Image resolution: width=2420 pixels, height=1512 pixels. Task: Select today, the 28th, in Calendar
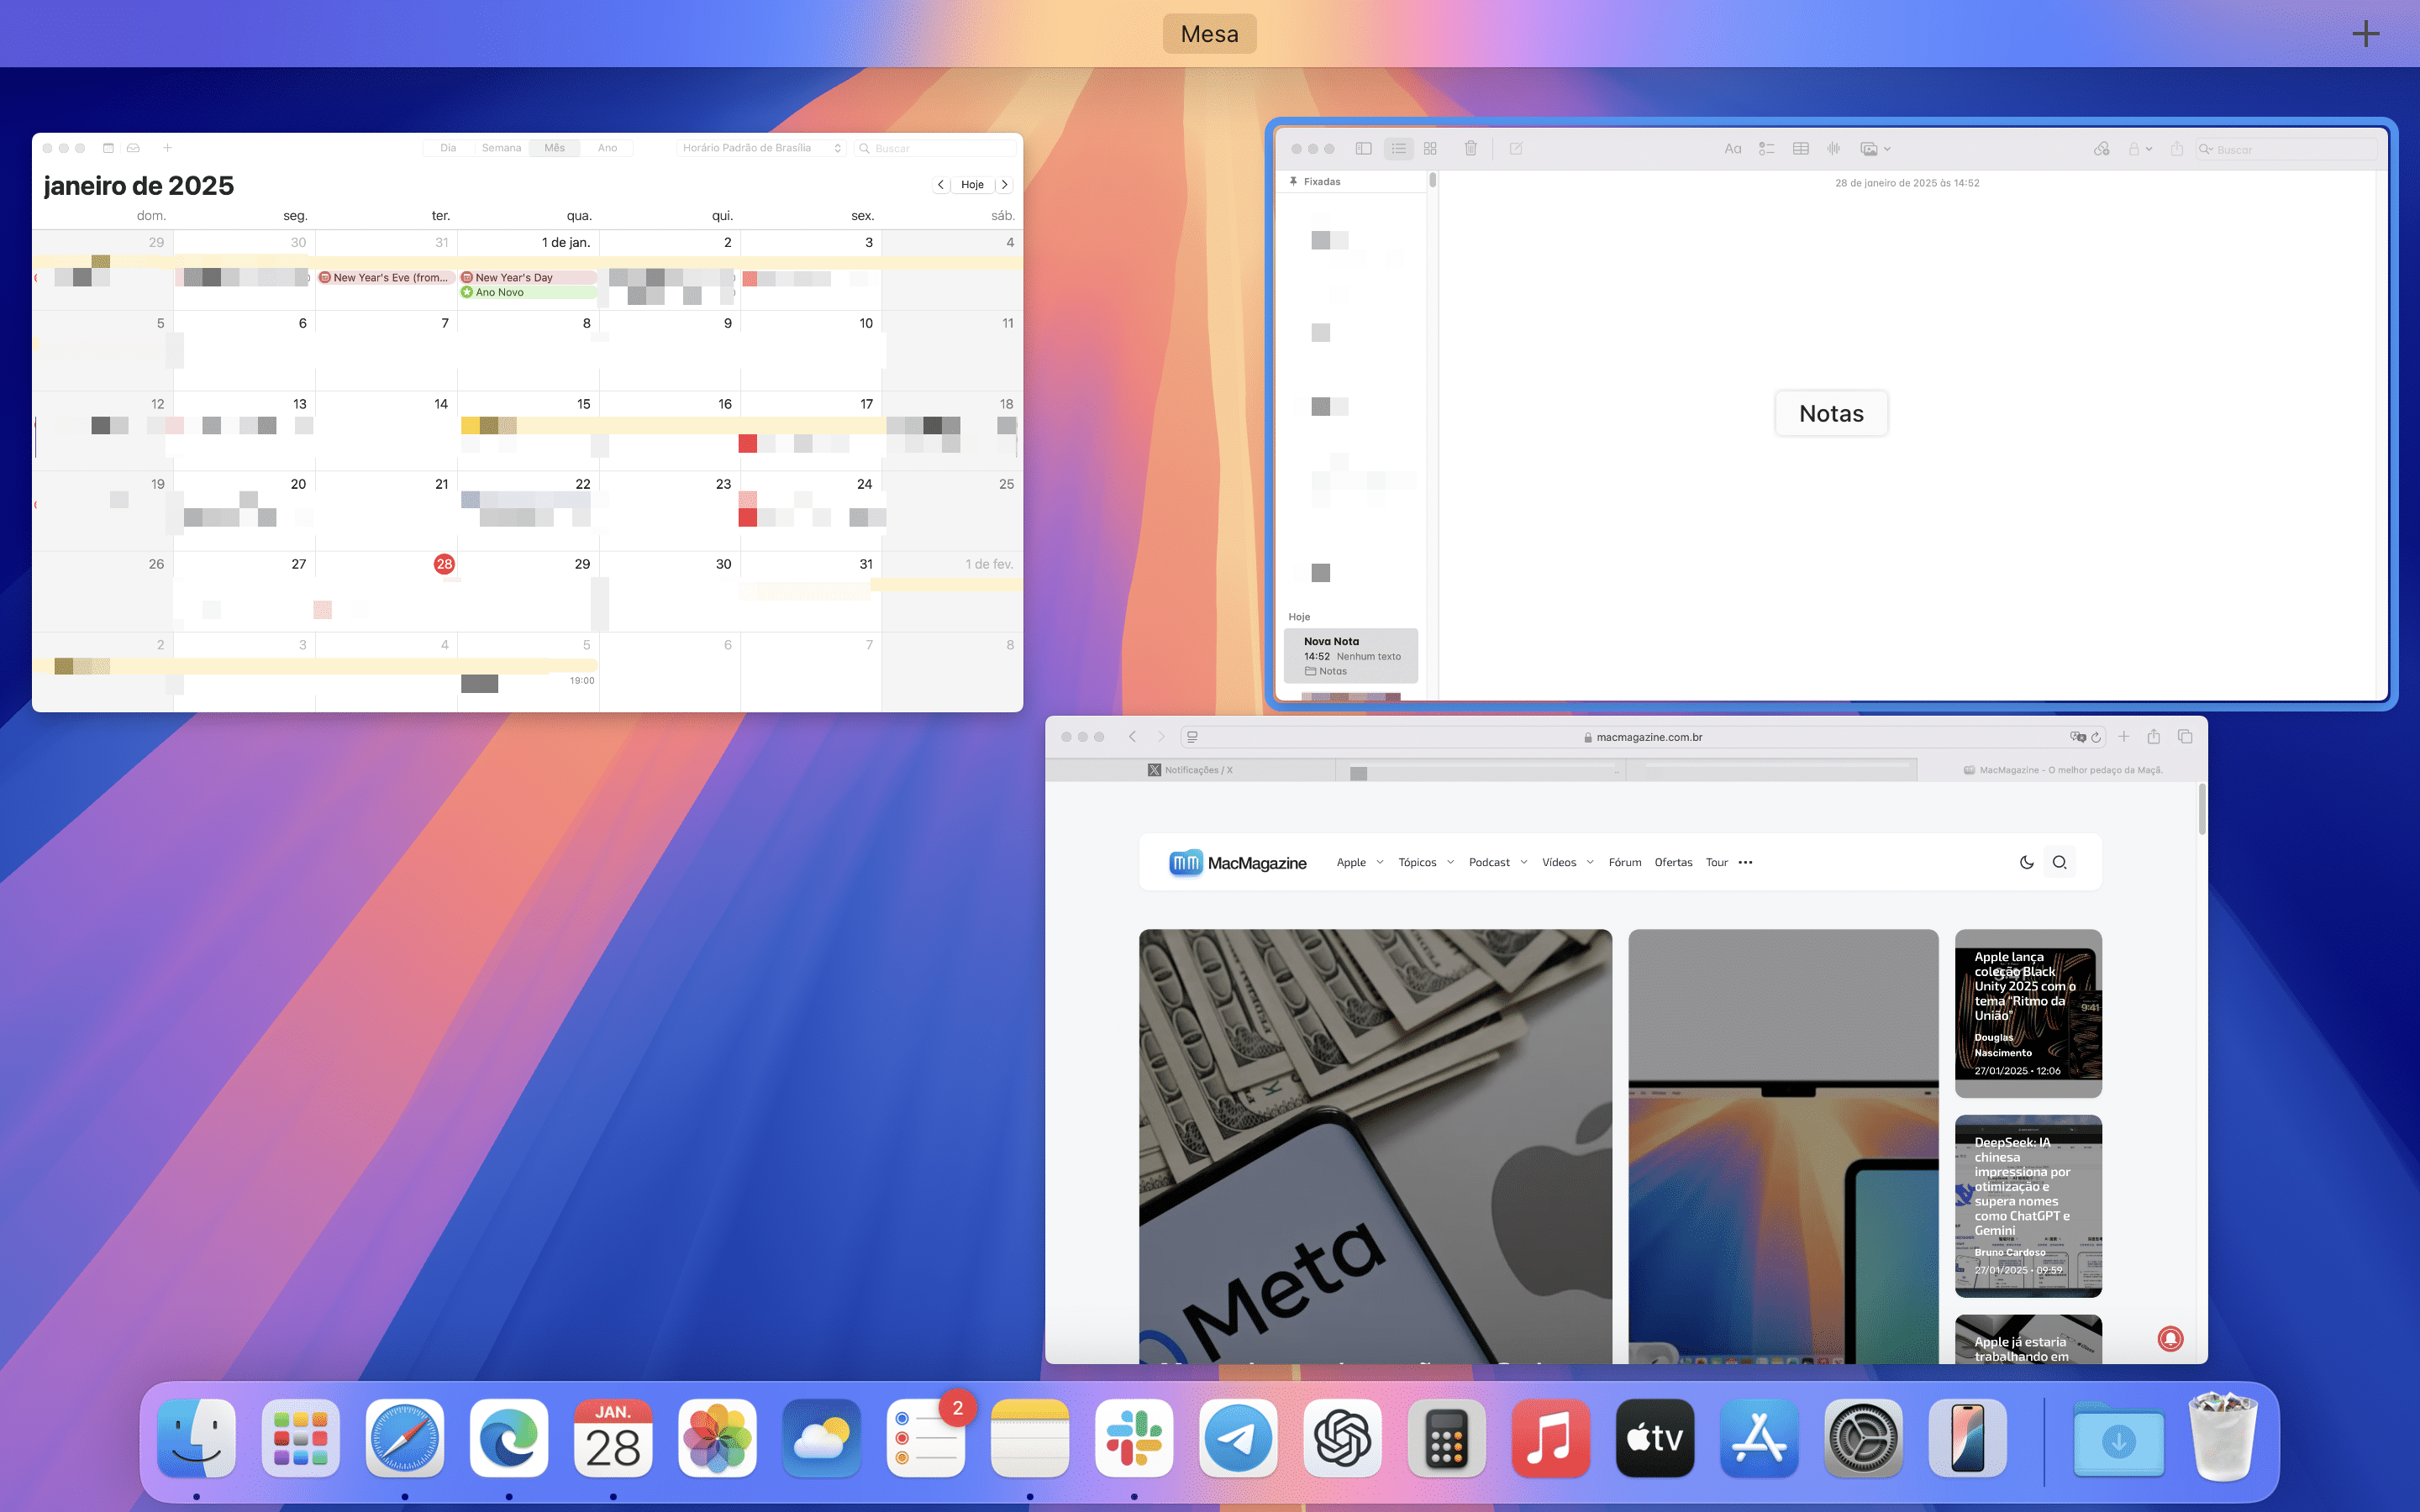pyautogui.click(x=444, y=564)
